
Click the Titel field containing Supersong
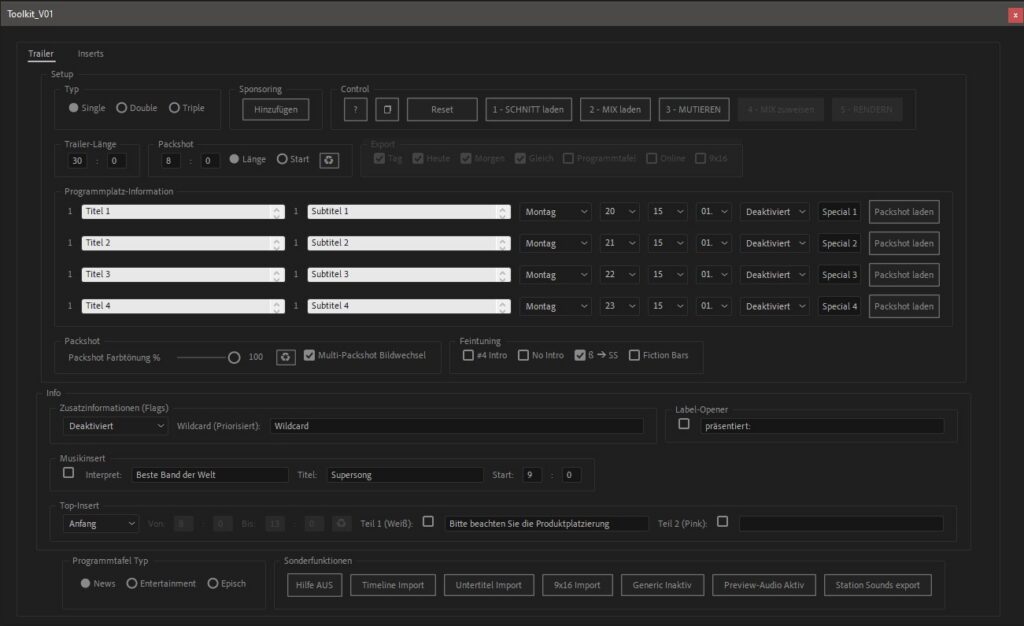(405, 475)
